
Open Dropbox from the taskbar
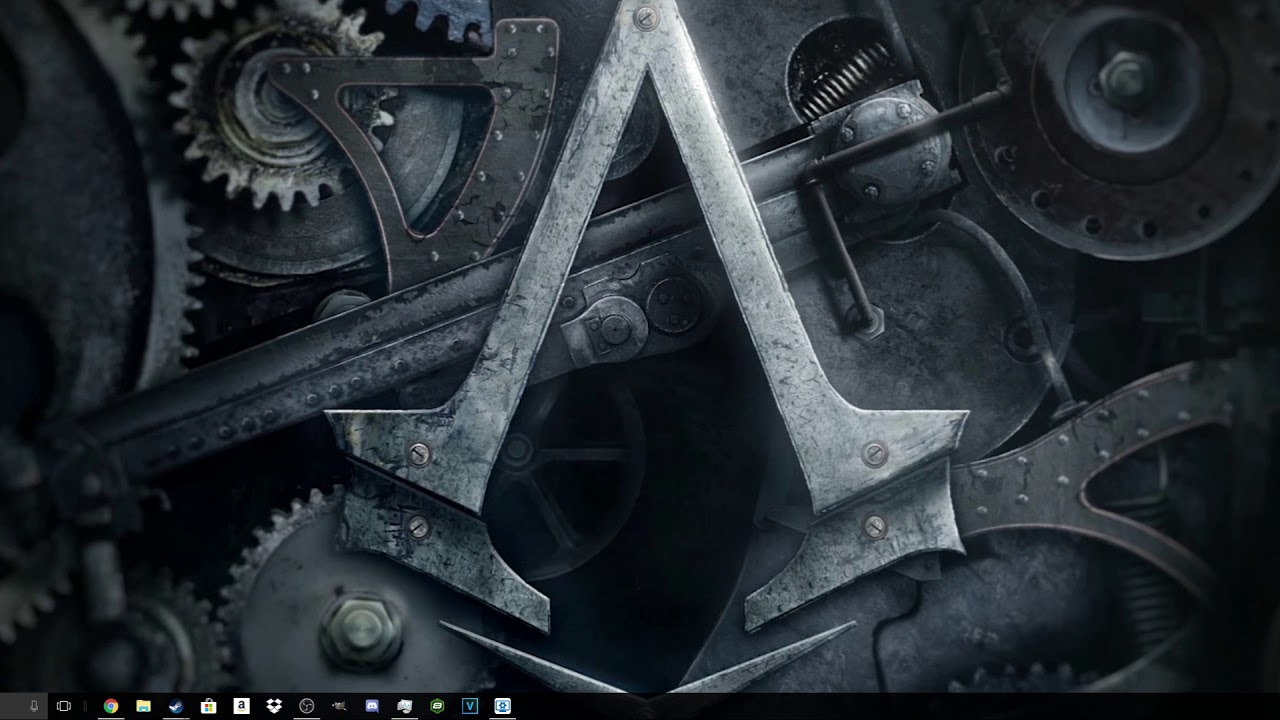[x=274, y=706]
